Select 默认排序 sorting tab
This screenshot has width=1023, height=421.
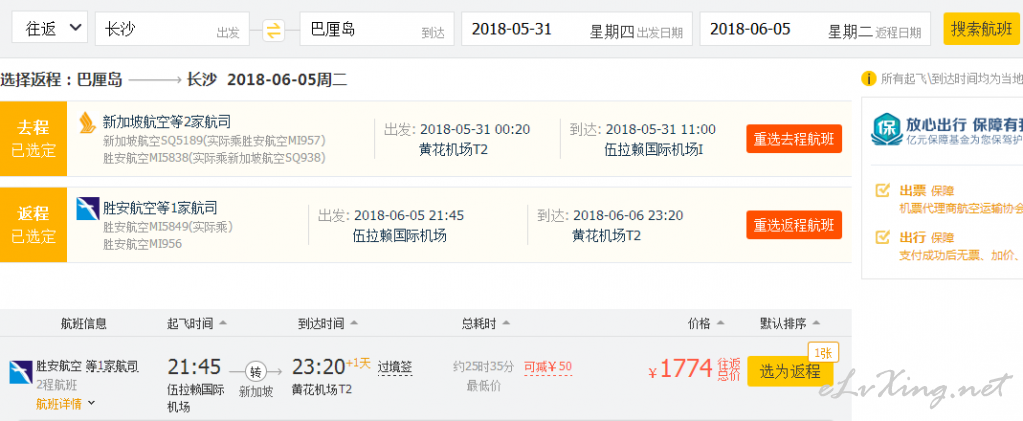[790, 323]
